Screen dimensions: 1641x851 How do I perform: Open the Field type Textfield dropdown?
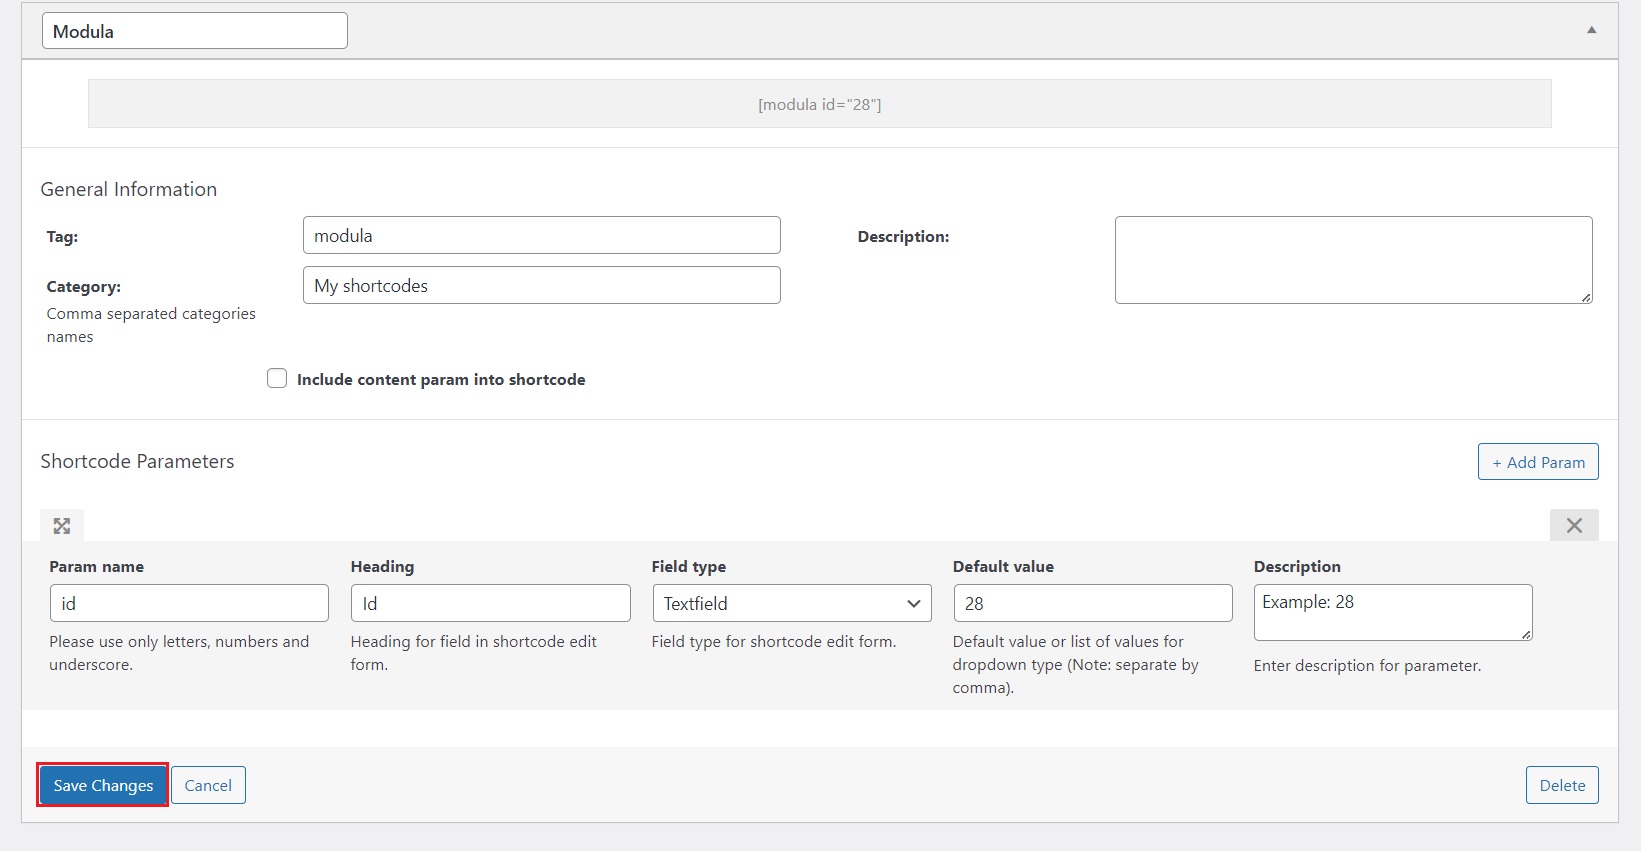coord(791,603)
